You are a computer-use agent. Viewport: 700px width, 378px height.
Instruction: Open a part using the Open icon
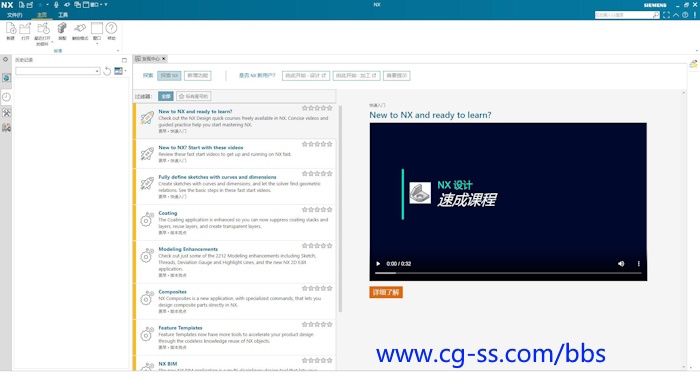tap(25, 29)
